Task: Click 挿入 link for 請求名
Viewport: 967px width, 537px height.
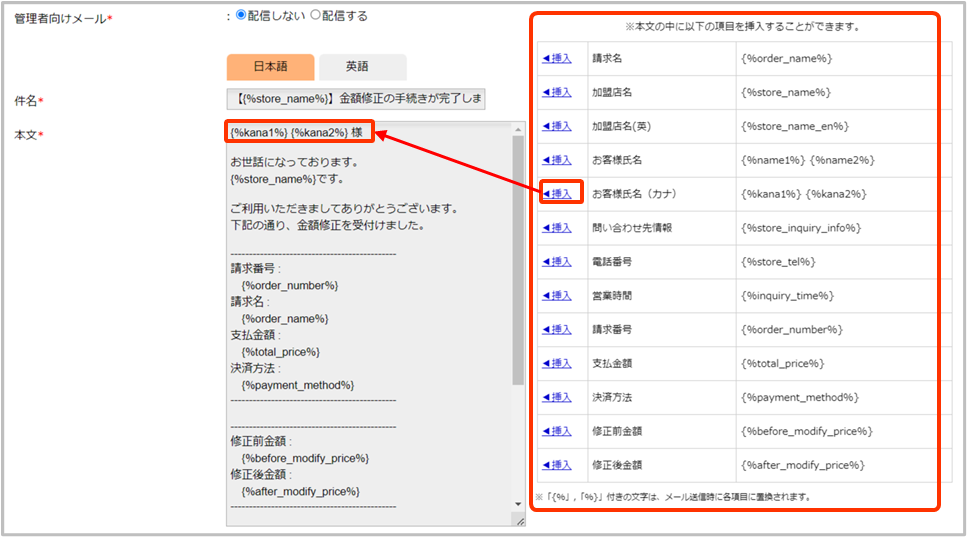Action: 557,58
